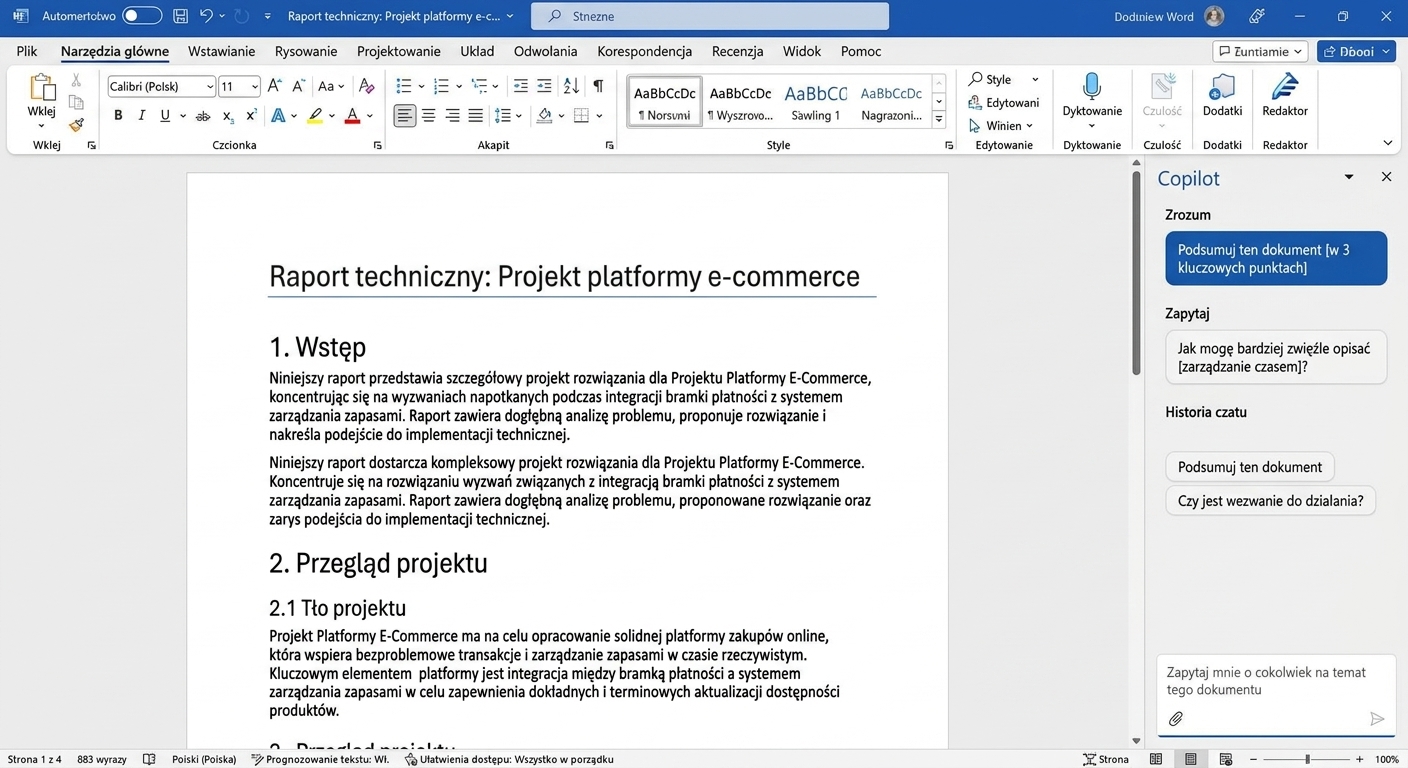Click the Cut scissors icon
The image size is (1408, 768).
[x=76, y=80]
